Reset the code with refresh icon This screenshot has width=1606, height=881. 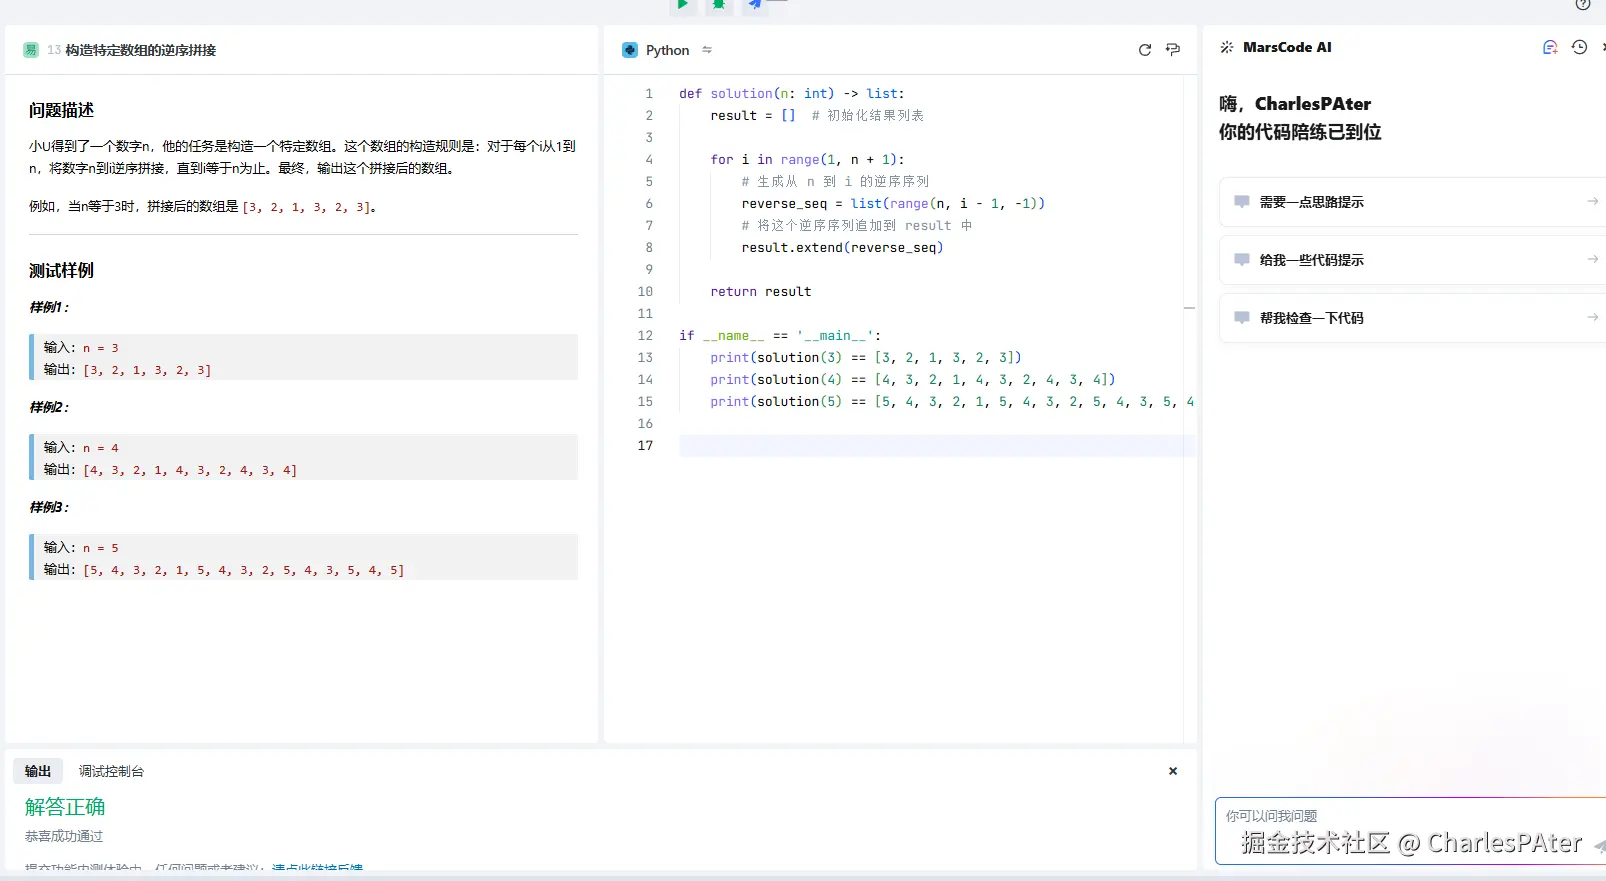click(1145, 50)
